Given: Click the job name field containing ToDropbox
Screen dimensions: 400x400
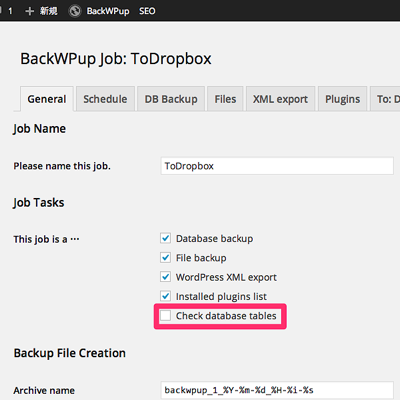Looking at the screenshot, I should coord(277,166).
